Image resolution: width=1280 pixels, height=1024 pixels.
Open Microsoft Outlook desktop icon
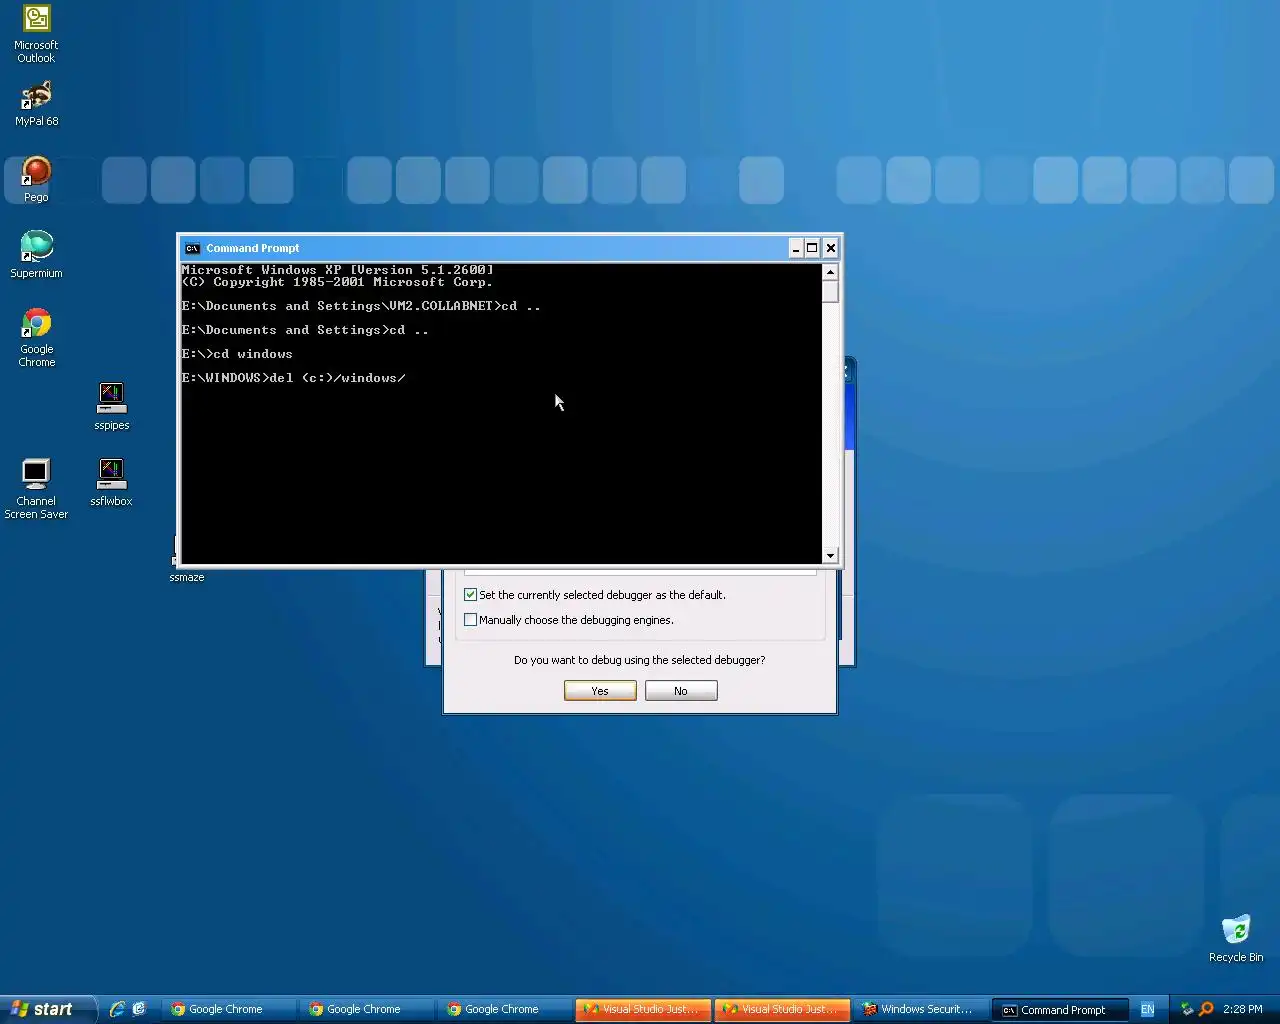click(36, 34)
